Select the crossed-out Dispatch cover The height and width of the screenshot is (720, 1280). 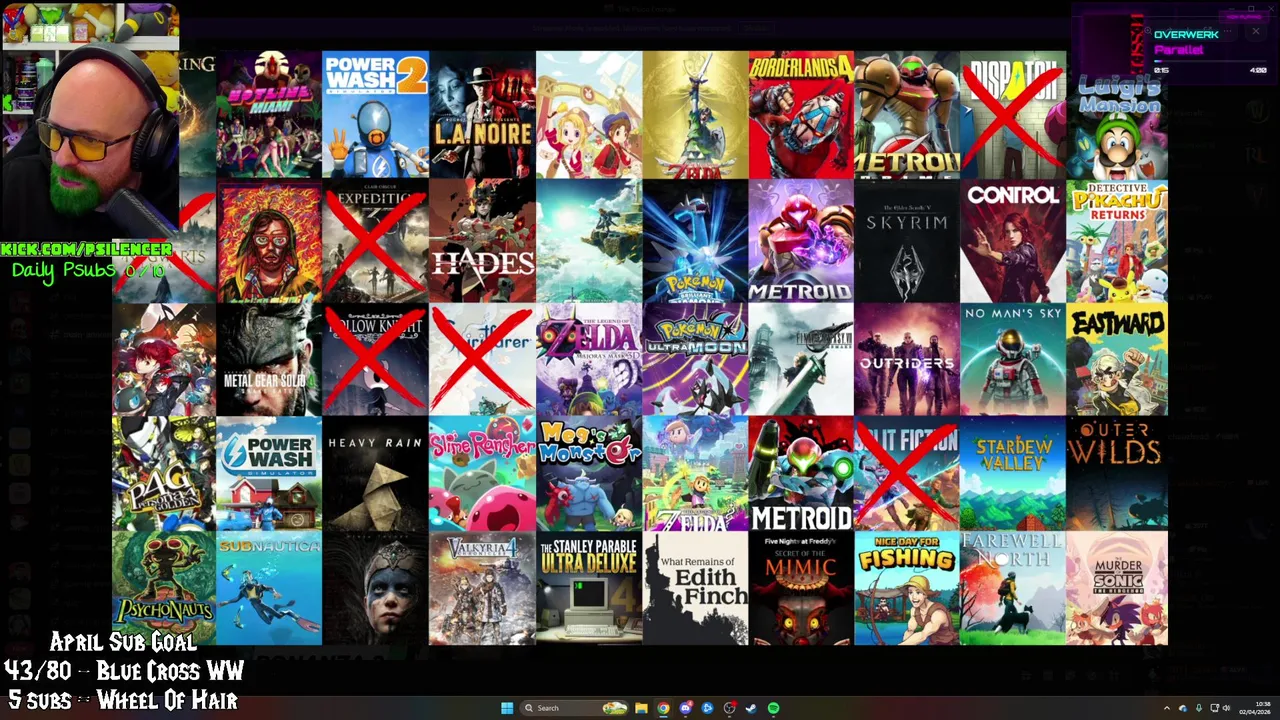[1013, 115]
